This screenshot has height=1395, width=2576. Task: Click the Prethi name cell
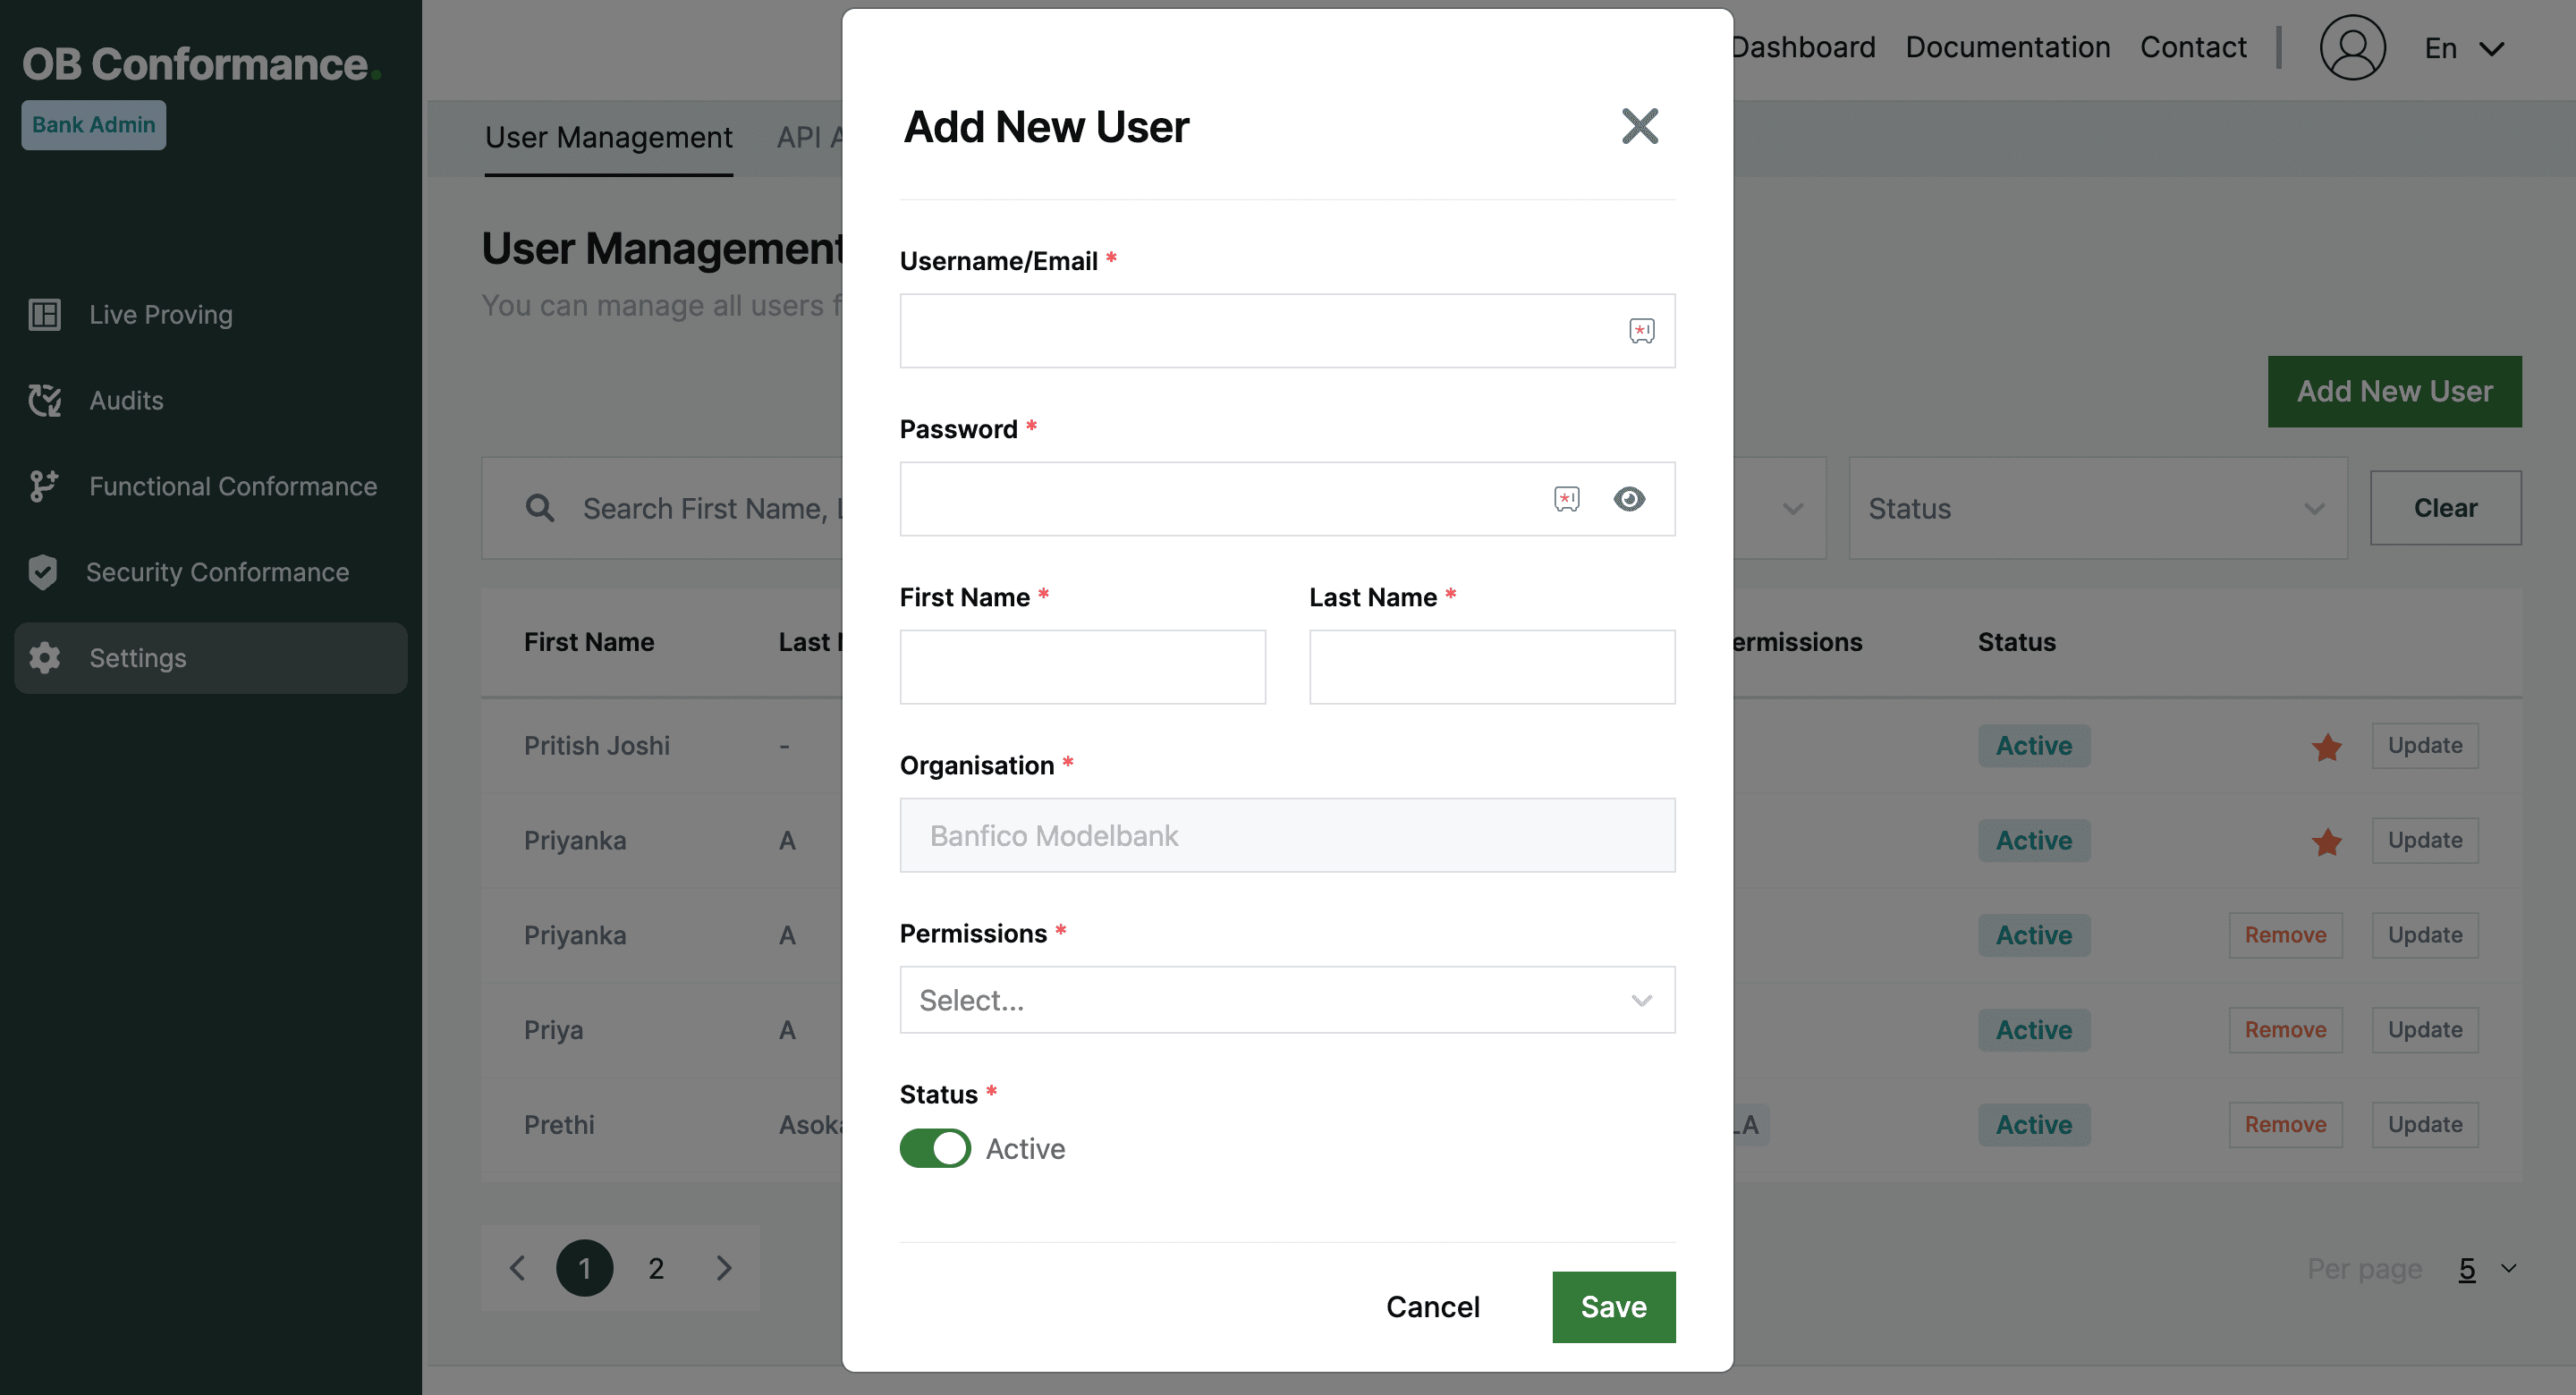click(559, 1125)
